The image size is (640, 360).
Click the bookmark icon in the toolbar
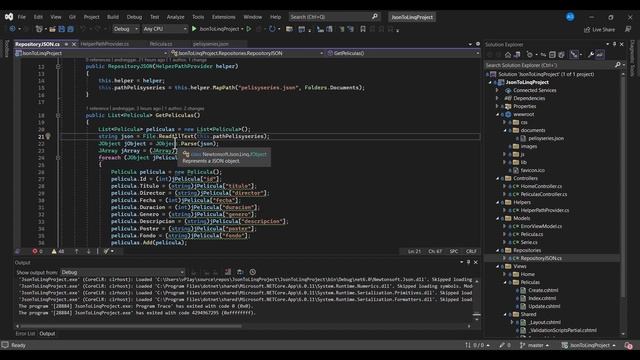coord(363,29)
